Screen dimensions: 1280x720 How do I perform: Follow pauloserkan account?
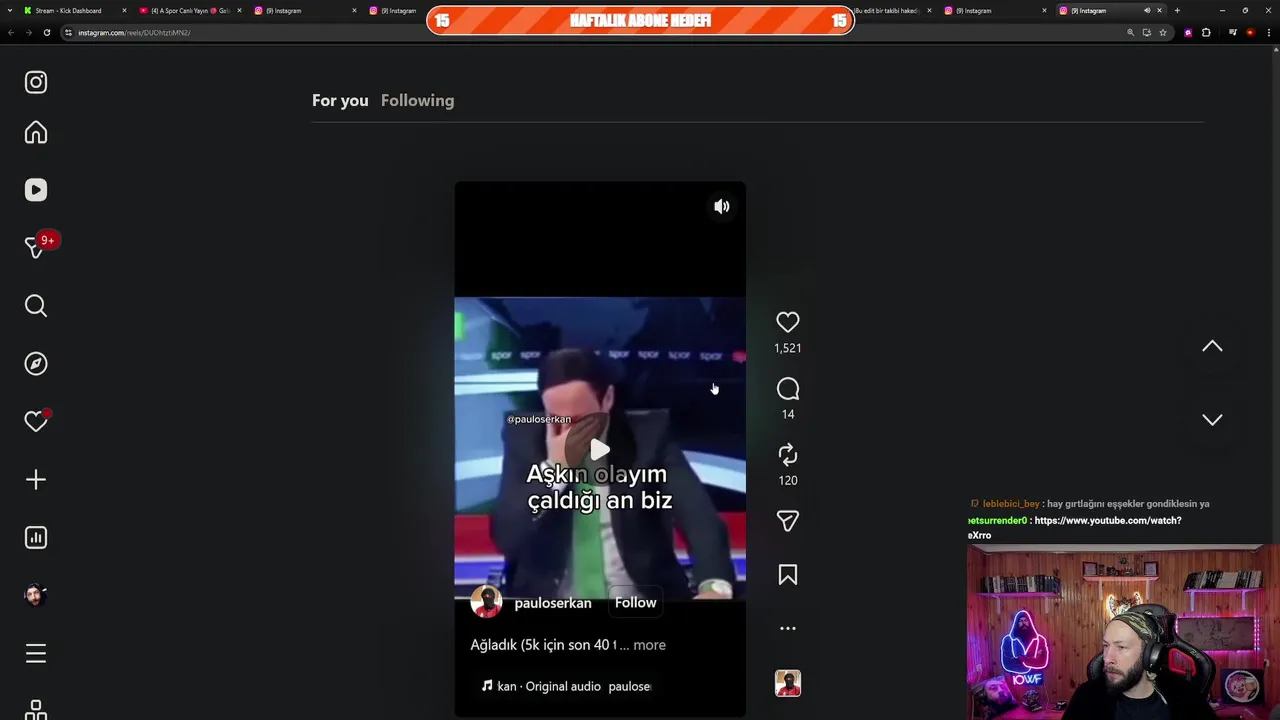click(635, 603)
